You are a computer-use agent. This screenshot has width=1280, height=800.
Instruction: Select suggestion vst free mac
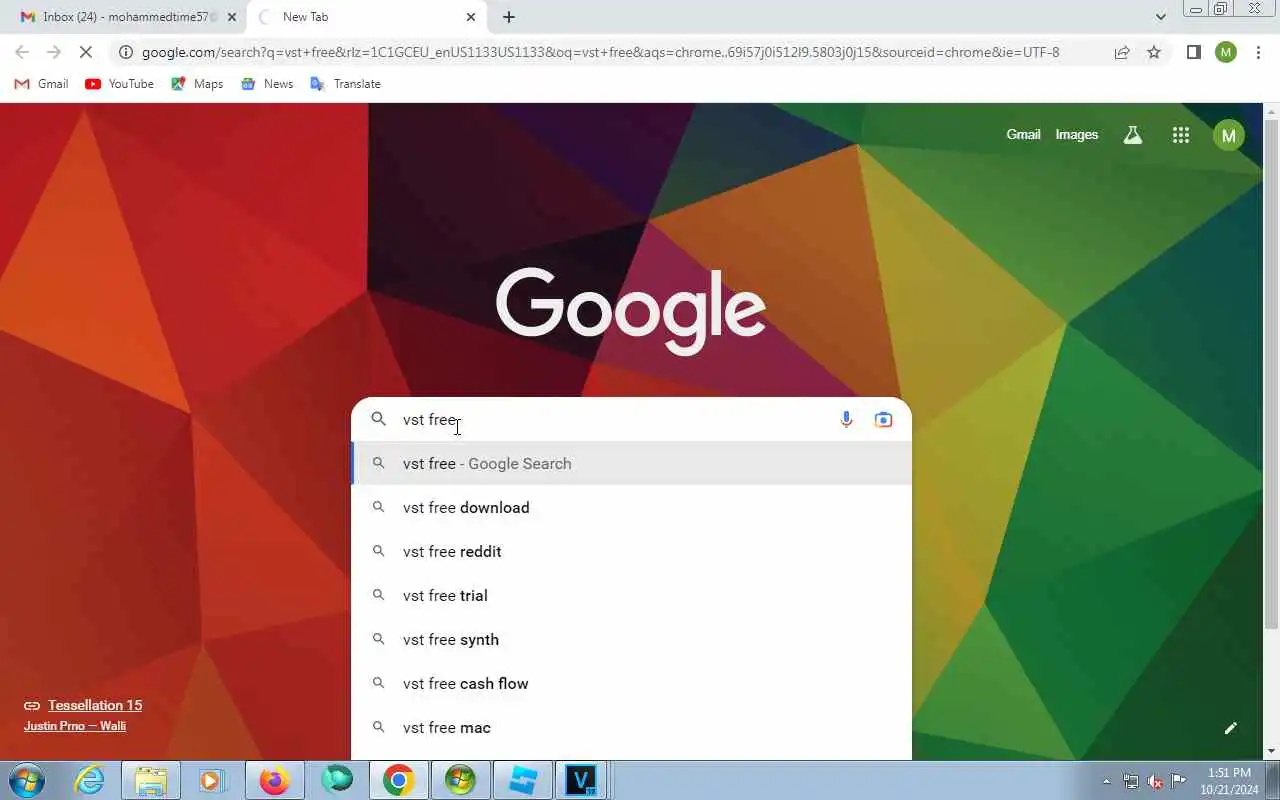(x=631, y=728)
